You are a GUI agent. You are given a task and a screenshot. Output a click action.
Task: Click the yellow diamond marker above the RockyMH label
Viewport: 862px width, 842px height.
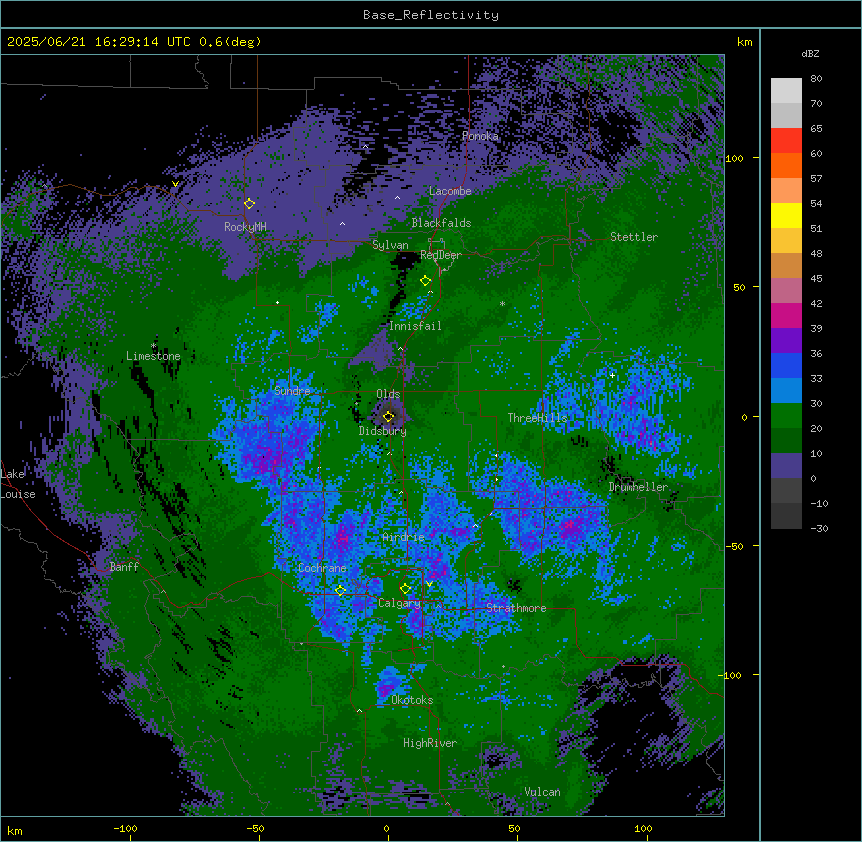coord(249,203)
